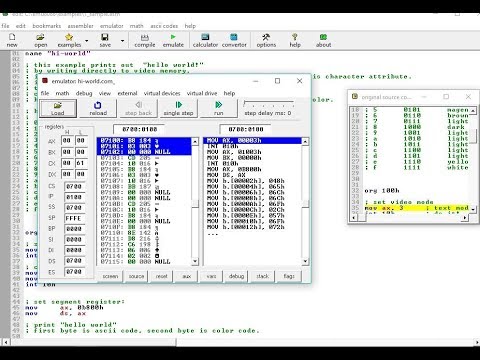Expand the save dropdown arrow
The width and height of the screenshot is (480, 360).
click(x=122, y=41)
